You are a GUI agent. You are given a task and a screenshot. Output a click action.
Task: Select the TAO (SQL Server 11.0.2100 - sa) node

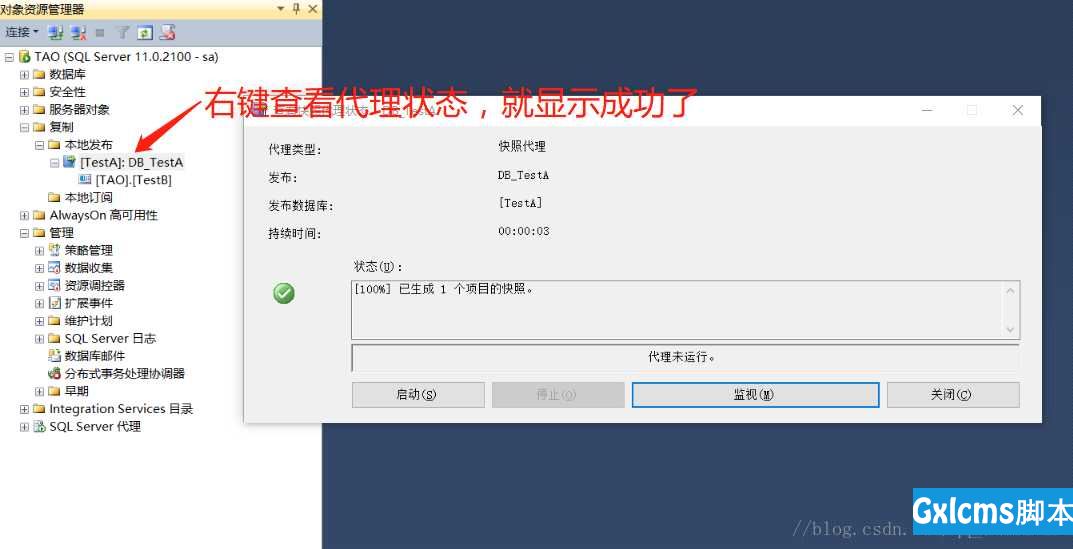coord(126,57)
